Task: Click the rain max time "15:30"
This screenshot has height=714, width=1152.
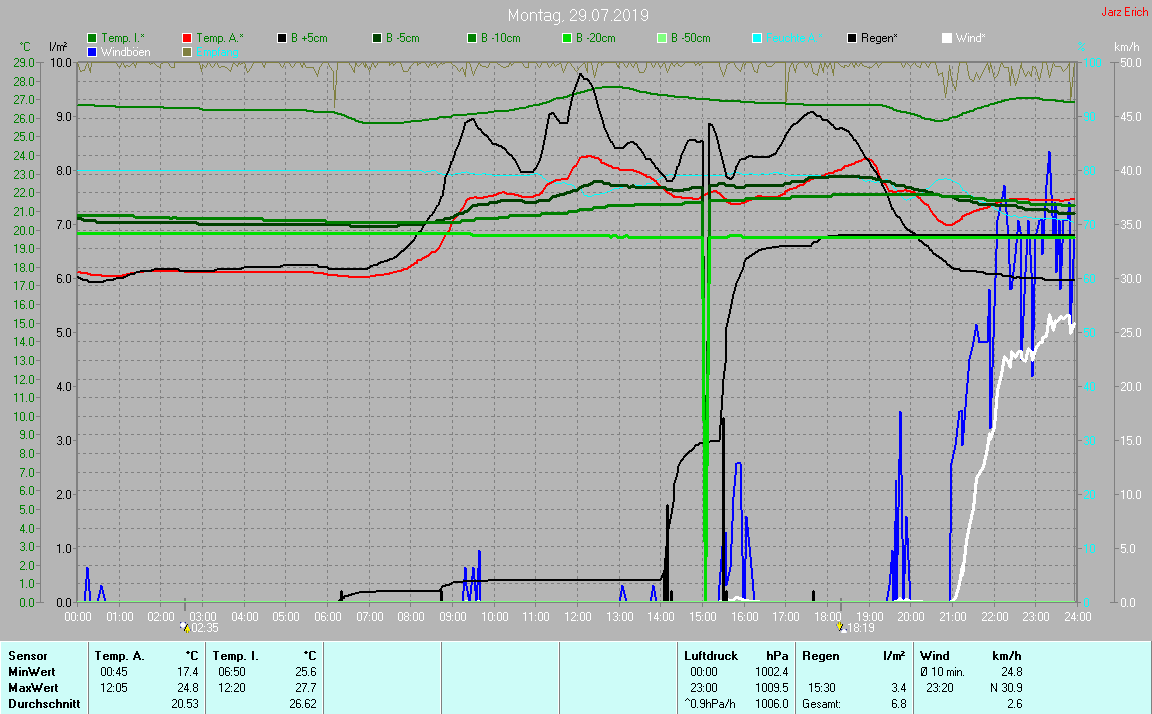Action: 821,688
